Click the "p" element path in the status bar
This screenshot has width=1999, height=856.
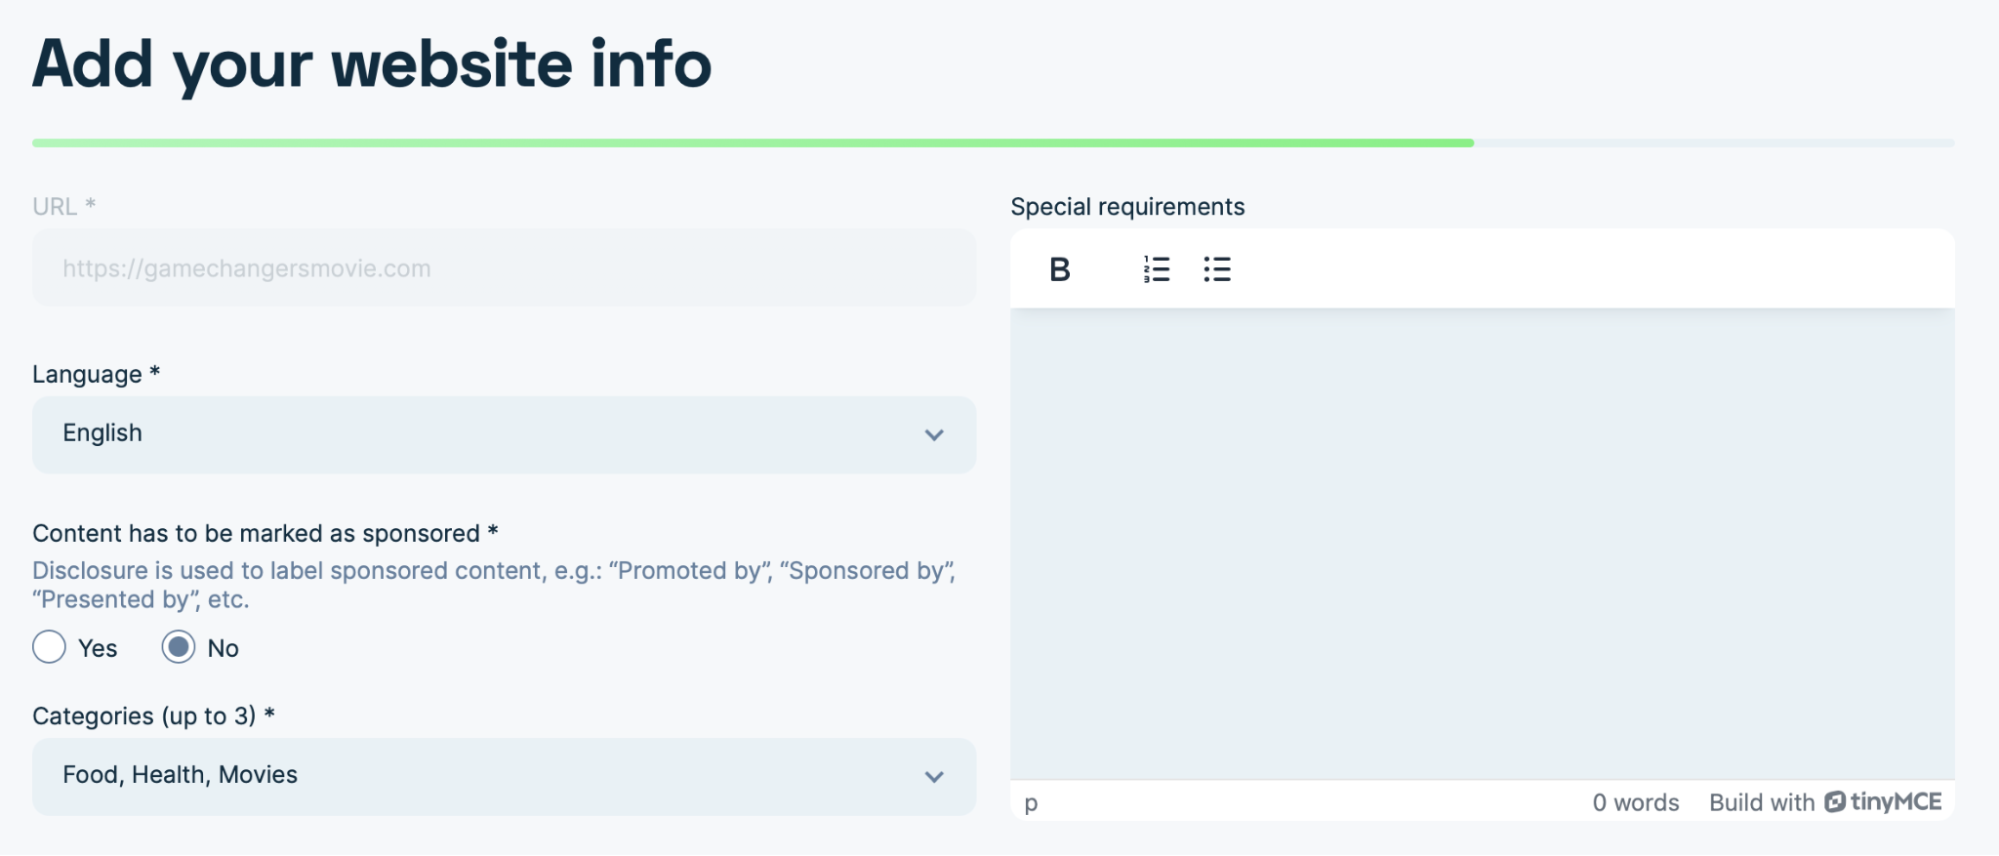(x=1031, y=803)
